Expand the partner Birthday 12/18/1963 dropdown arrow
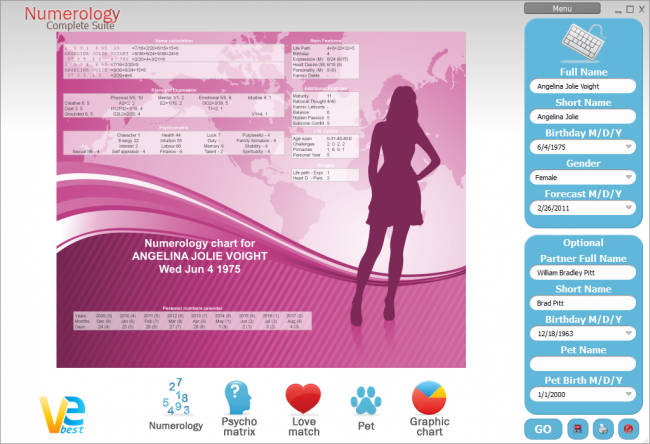The width and height of the screenshot is (650, 444). pos(628,333)
